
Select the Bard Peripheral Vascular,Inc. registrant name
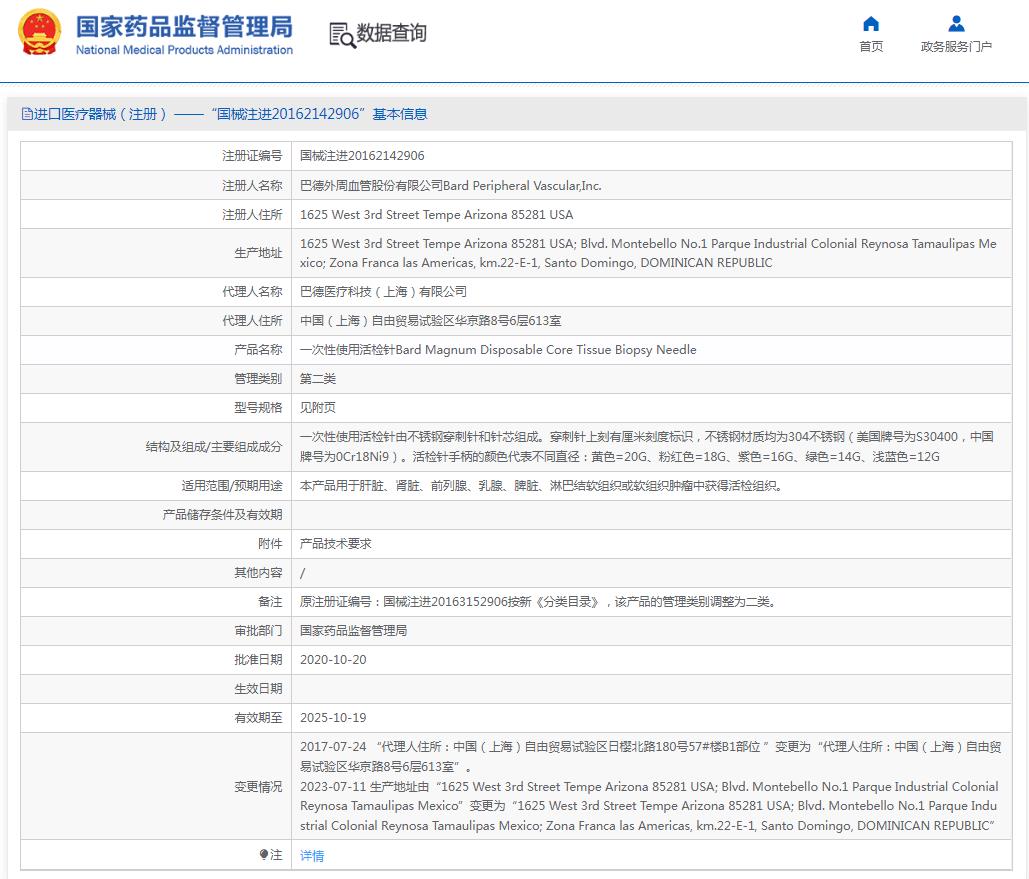pos(451,186)
